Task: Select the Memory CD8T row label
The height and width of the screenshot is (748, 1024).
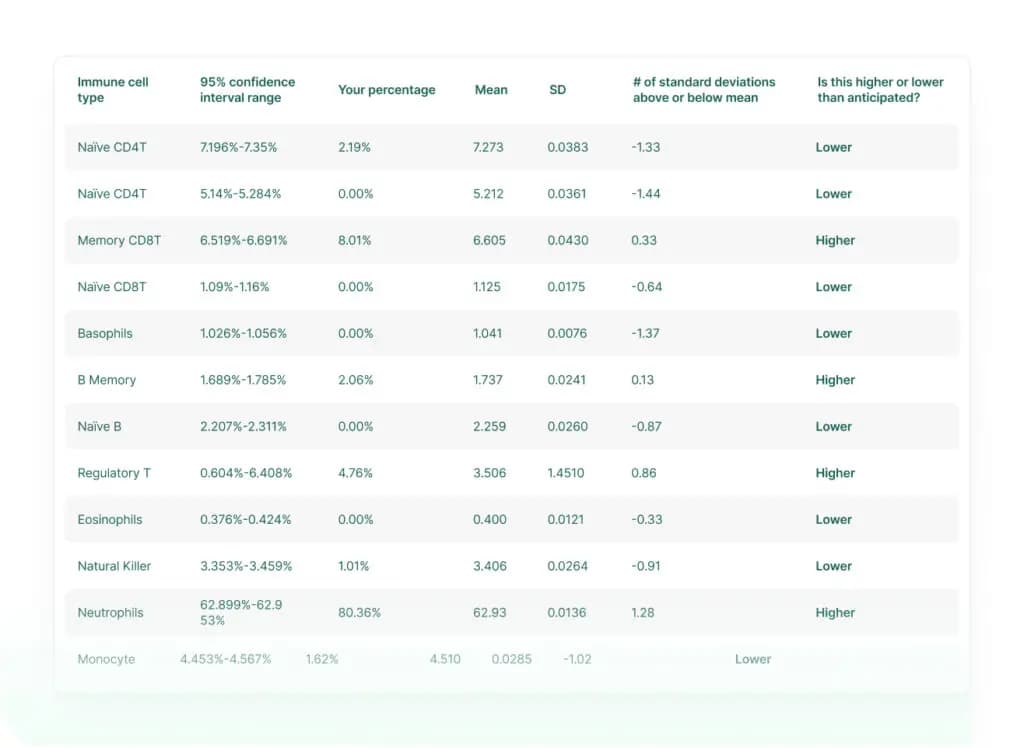Action: [x=119, y=240]
